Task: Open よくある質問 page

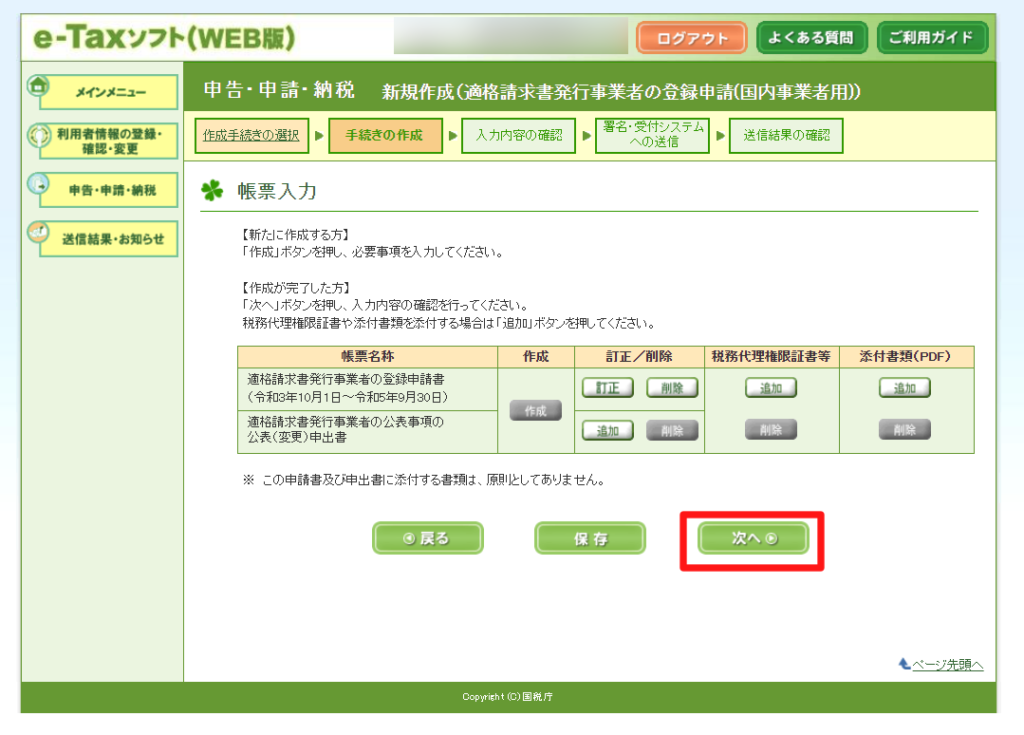Action: pyautogui.click(x=811, y=38)
